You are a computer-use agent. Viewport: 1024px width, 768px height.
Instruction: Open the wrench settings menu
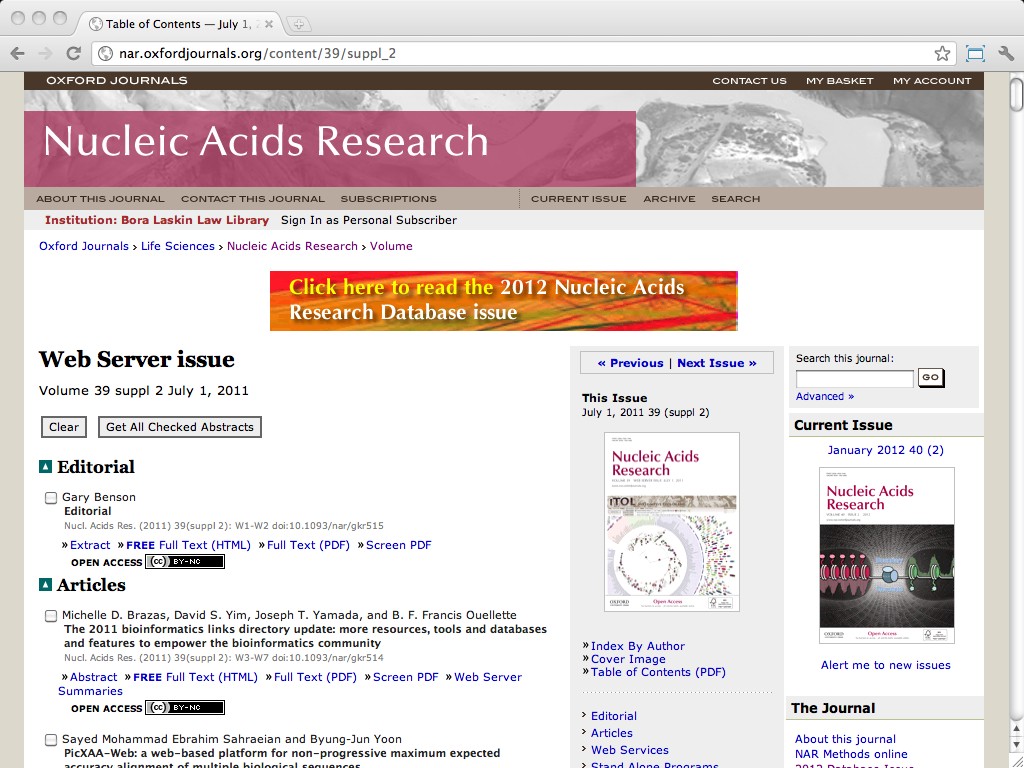pos(1006,54)
